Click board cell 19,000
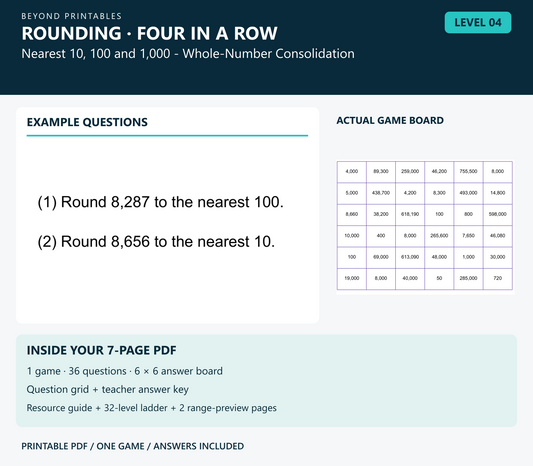 pyautogui.click(x=351, y=278)
